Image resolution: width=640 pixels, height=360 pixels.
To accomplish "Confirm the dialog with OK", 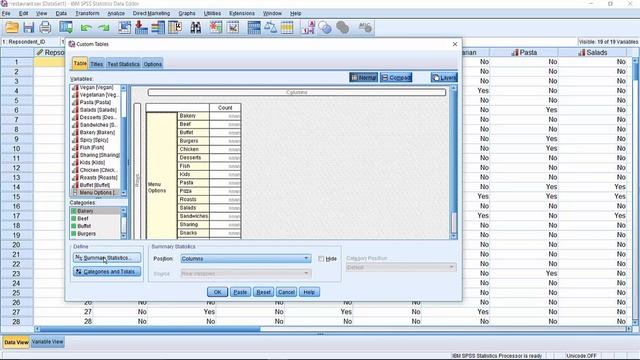I will [217, 292].
